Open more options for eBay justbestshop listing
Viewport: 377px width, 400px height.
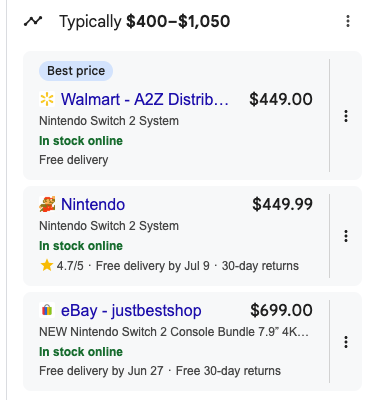(x=346, y=342)
